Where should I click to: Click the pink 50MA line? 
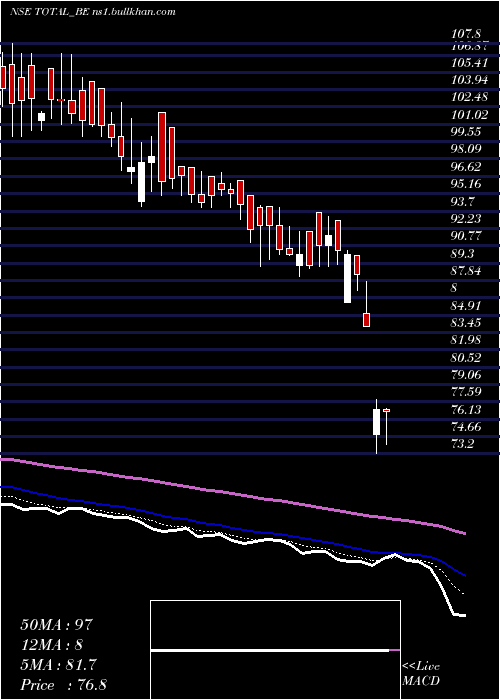pos(232,494)
